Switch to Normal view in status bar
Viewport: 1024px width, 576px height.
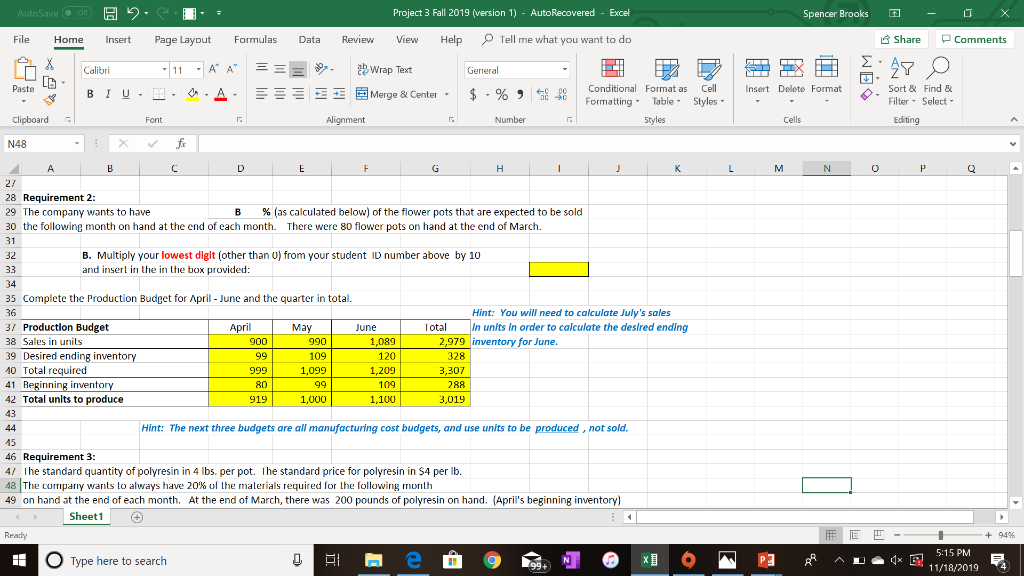coord(831,535)
